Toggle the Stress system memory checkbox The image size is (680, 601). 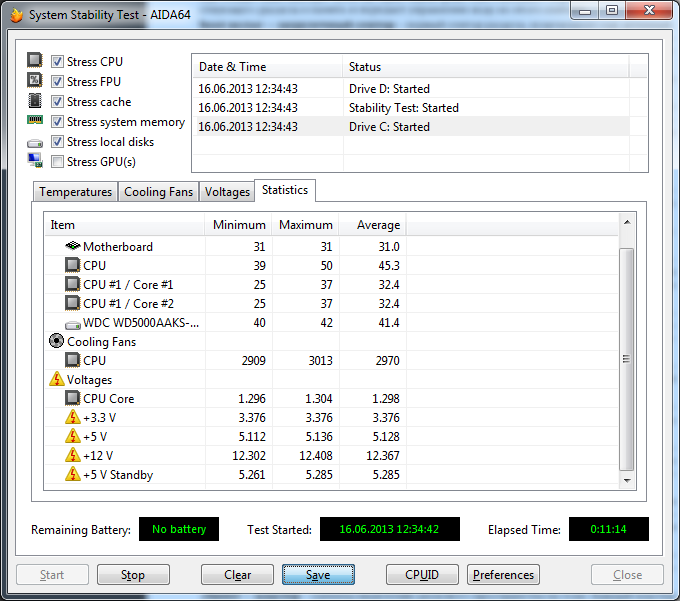tap(57, 121)
